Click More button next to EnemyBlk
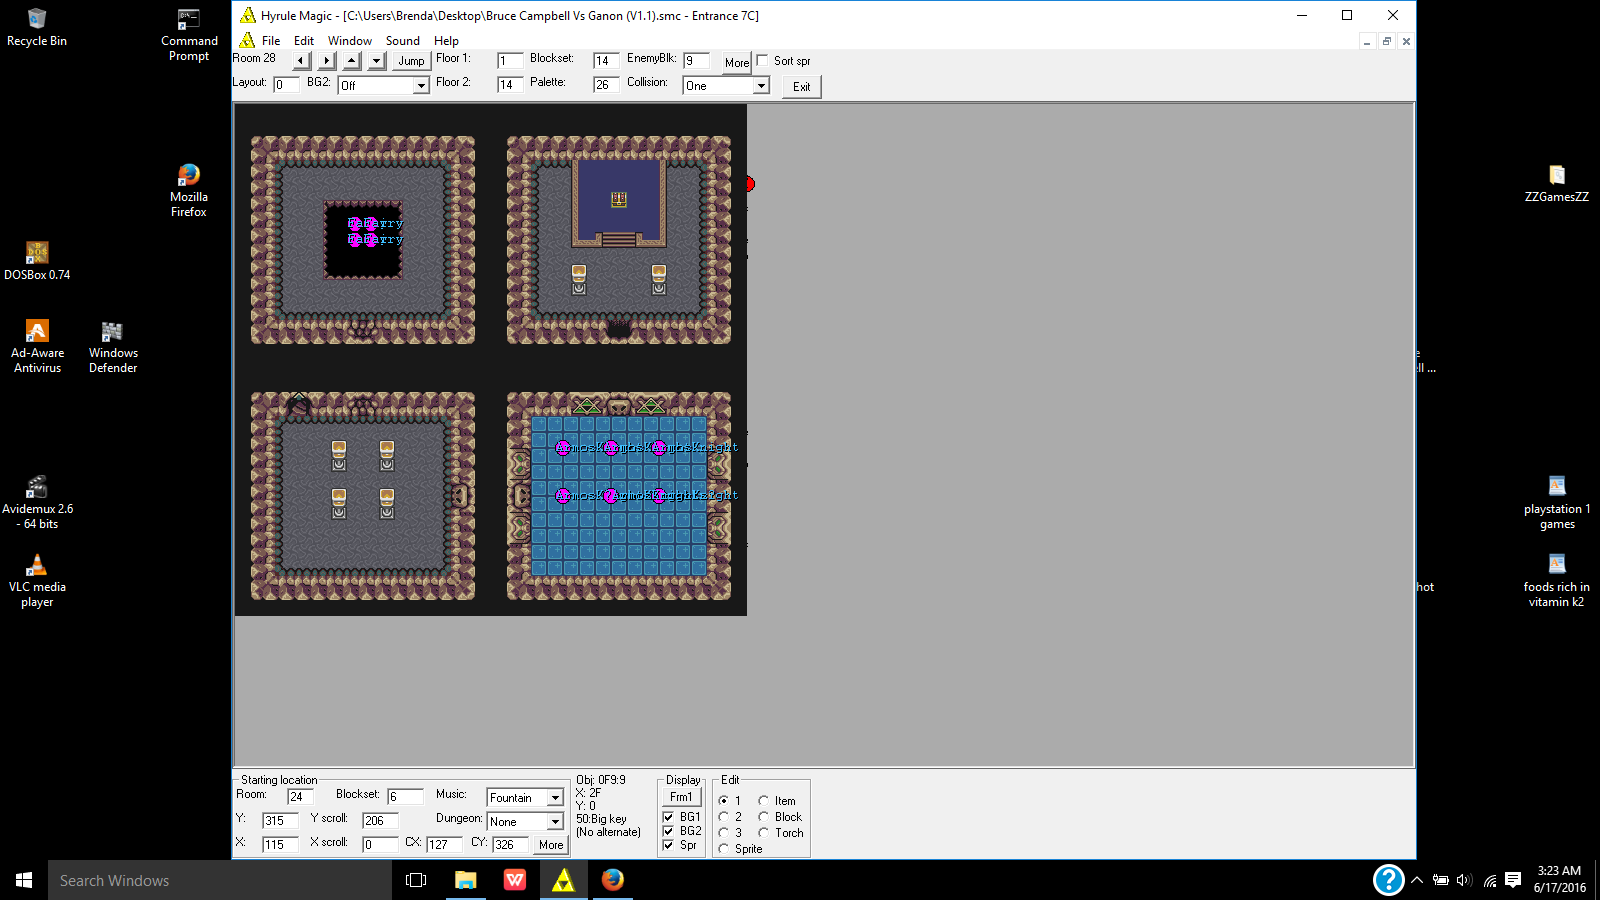 (737, 62)
